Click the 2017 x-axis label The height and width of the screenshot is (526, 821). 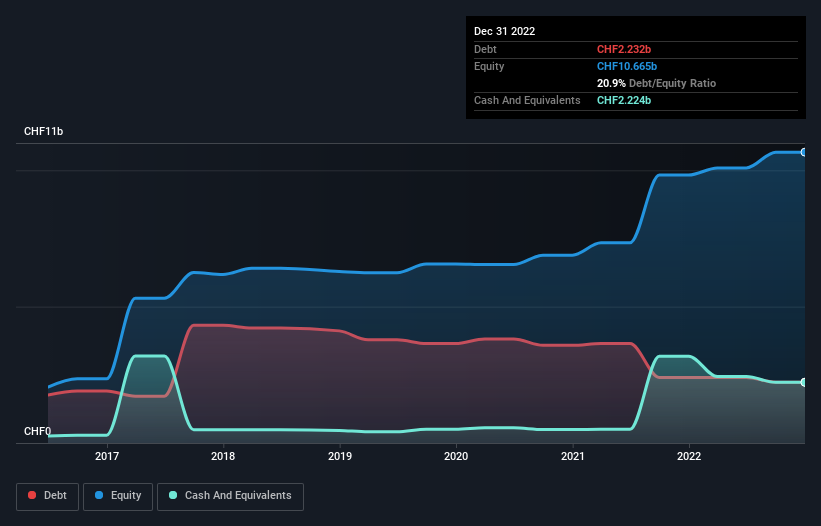[107, 456]
